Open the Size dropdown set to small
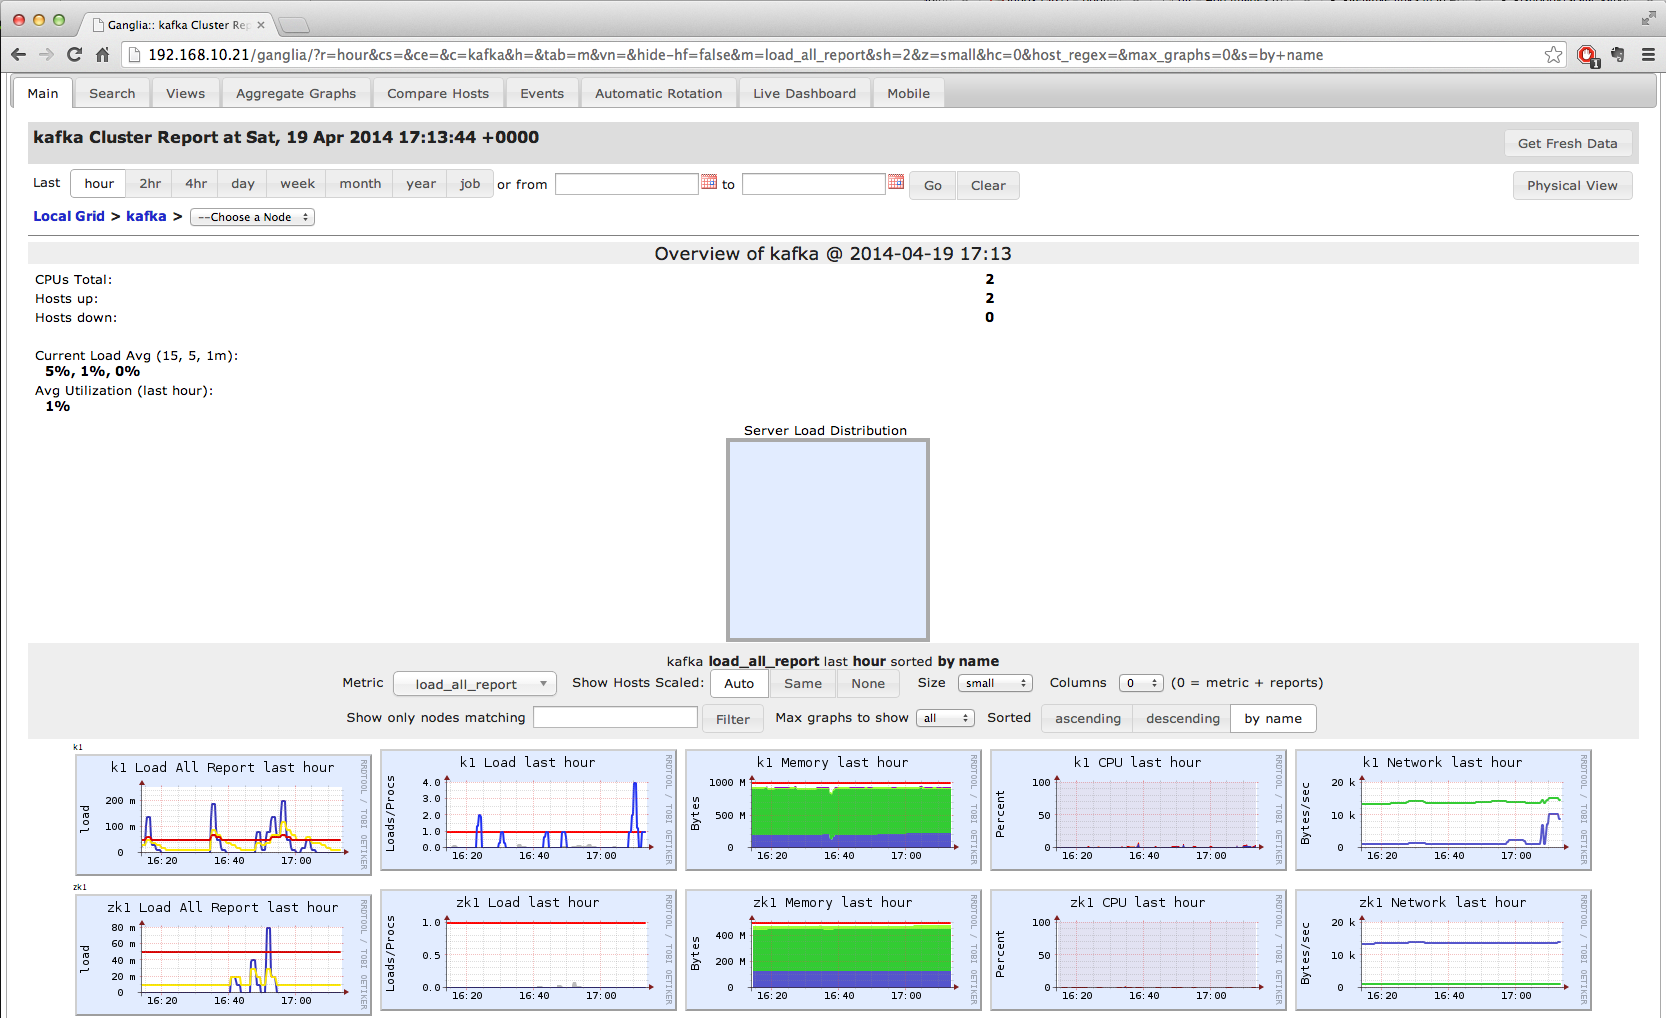This screenshot has width=1666, height=1018. [995, 683]
